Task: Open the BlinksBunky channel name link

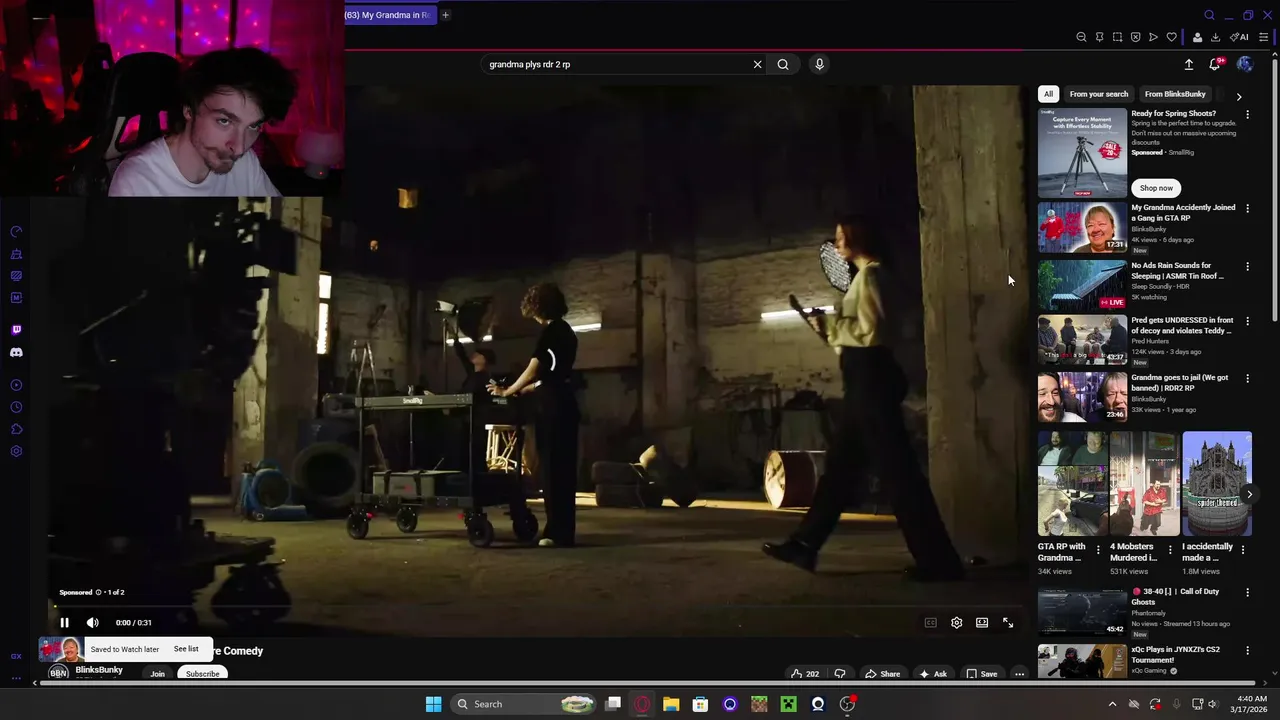Action: (99, 670)
